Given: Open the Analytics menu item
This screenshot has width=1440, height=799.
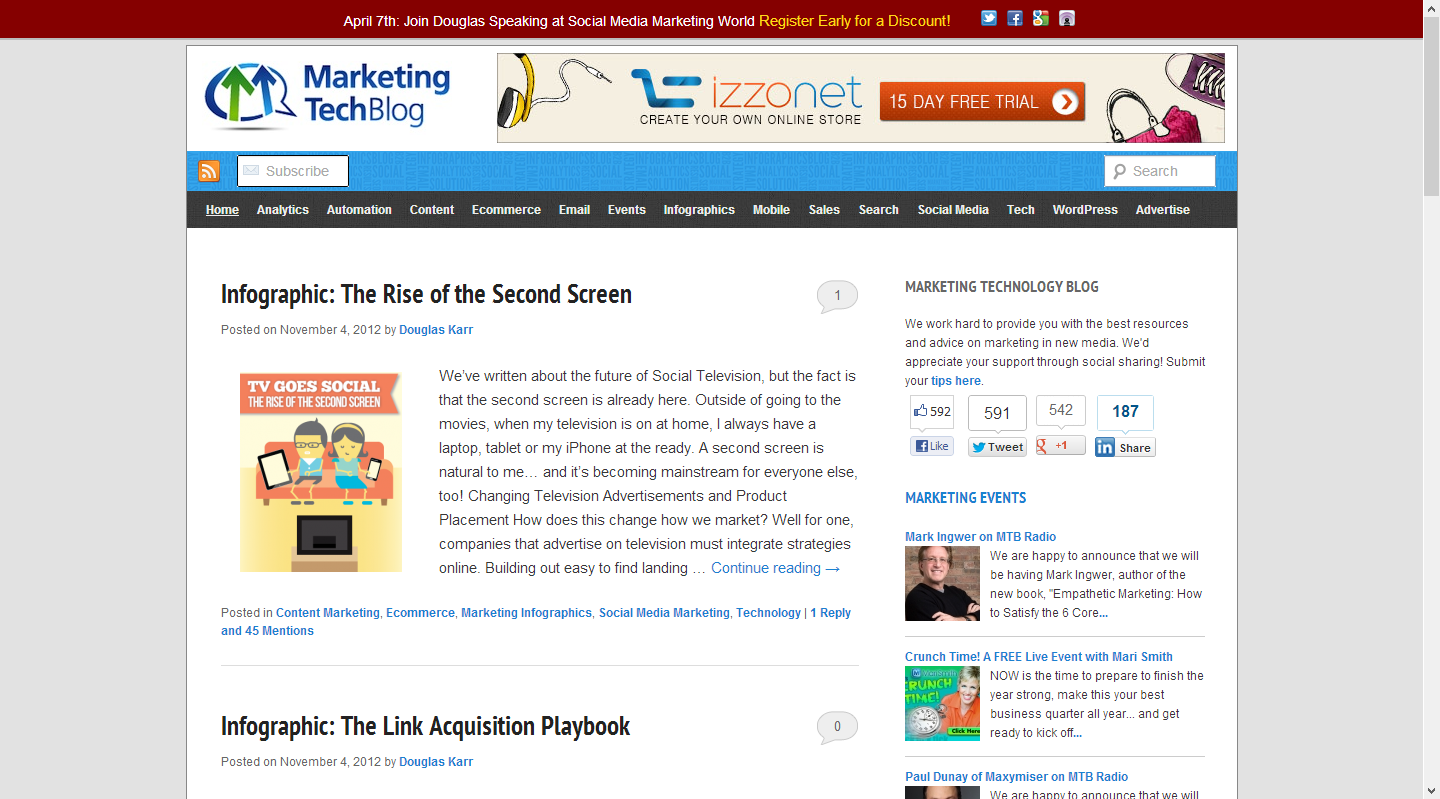Looking at the screenshot, I should click(283, 210).
